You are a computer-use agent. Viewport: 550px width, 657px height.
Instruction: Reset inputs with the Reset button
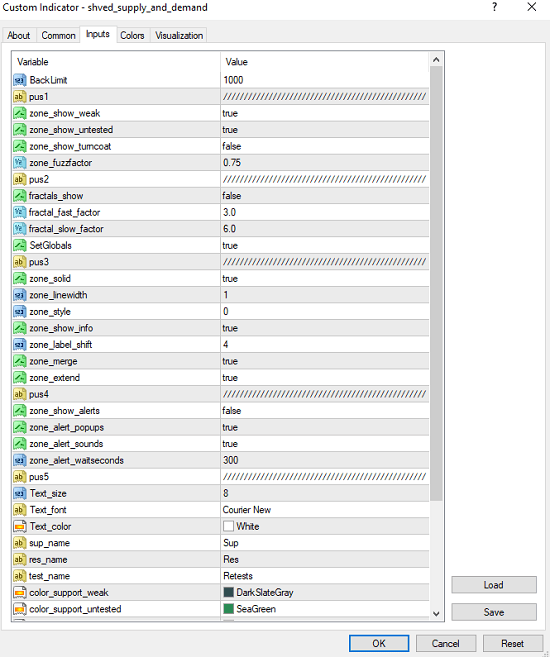[513, 643]
